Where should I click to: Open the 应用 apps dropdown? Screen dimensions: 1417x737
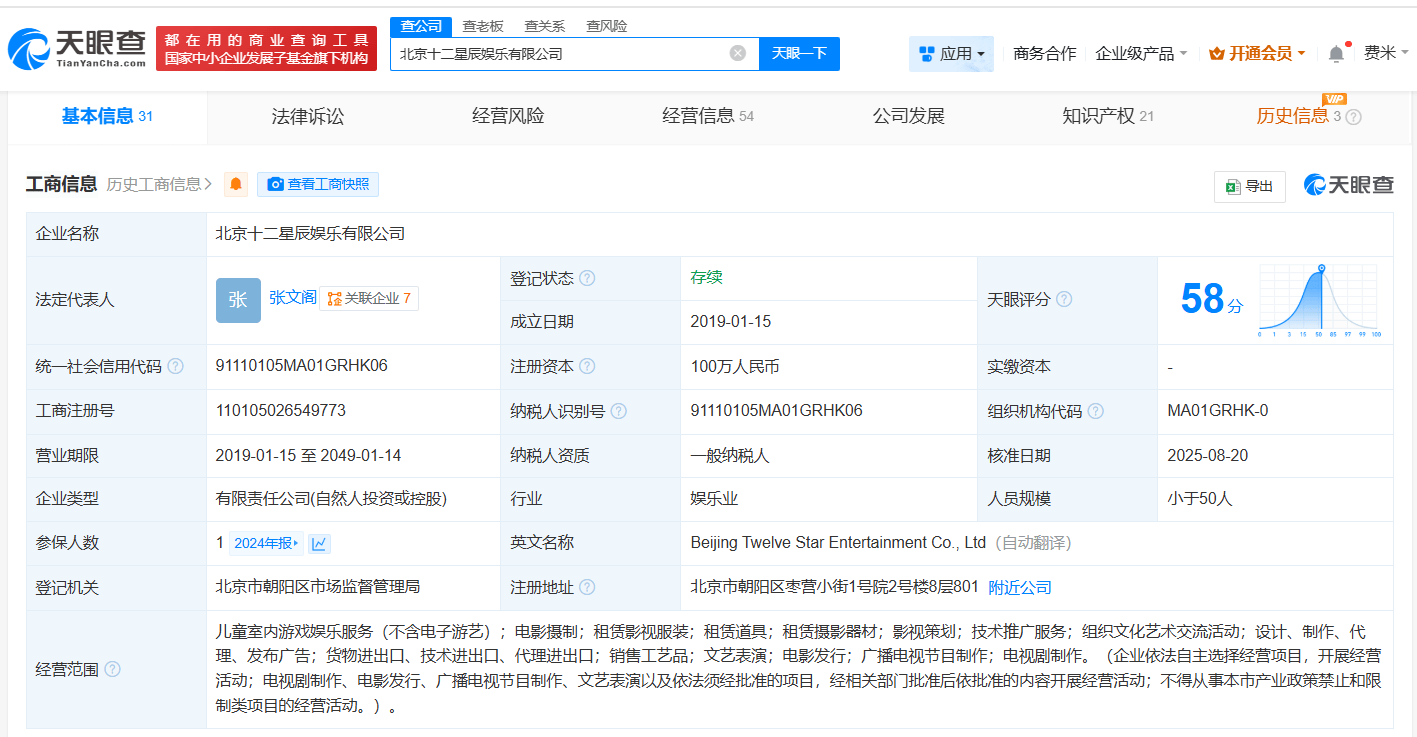coord(951,54)
